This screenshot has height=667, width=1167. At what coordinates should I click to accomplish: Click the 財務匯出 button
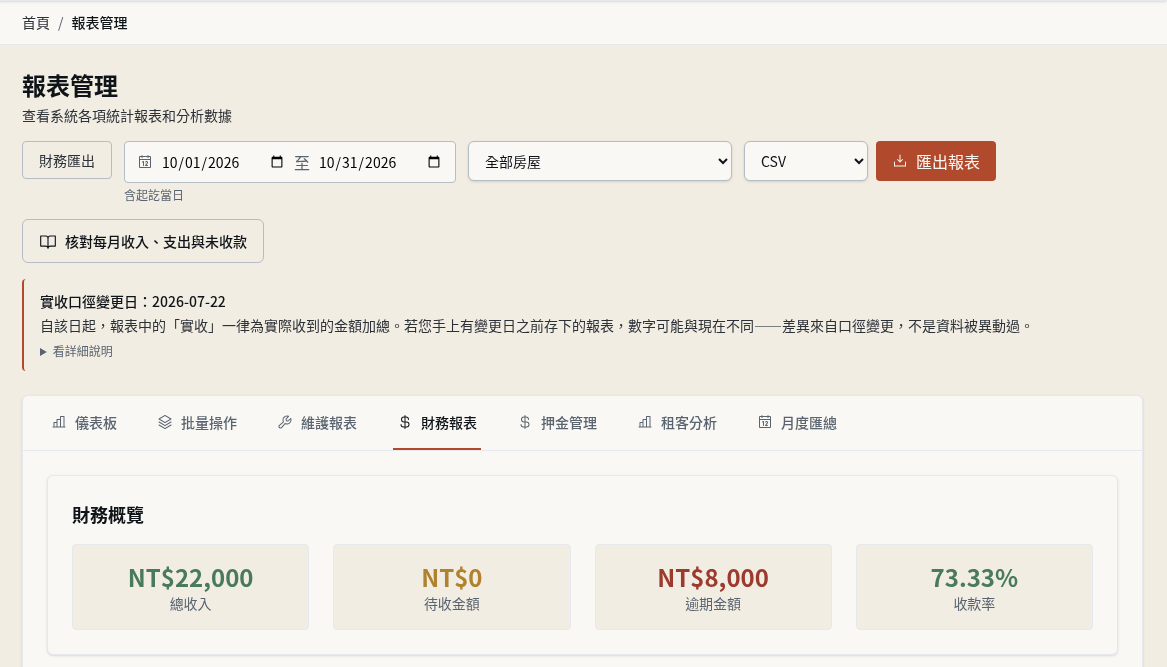(67, 161)
